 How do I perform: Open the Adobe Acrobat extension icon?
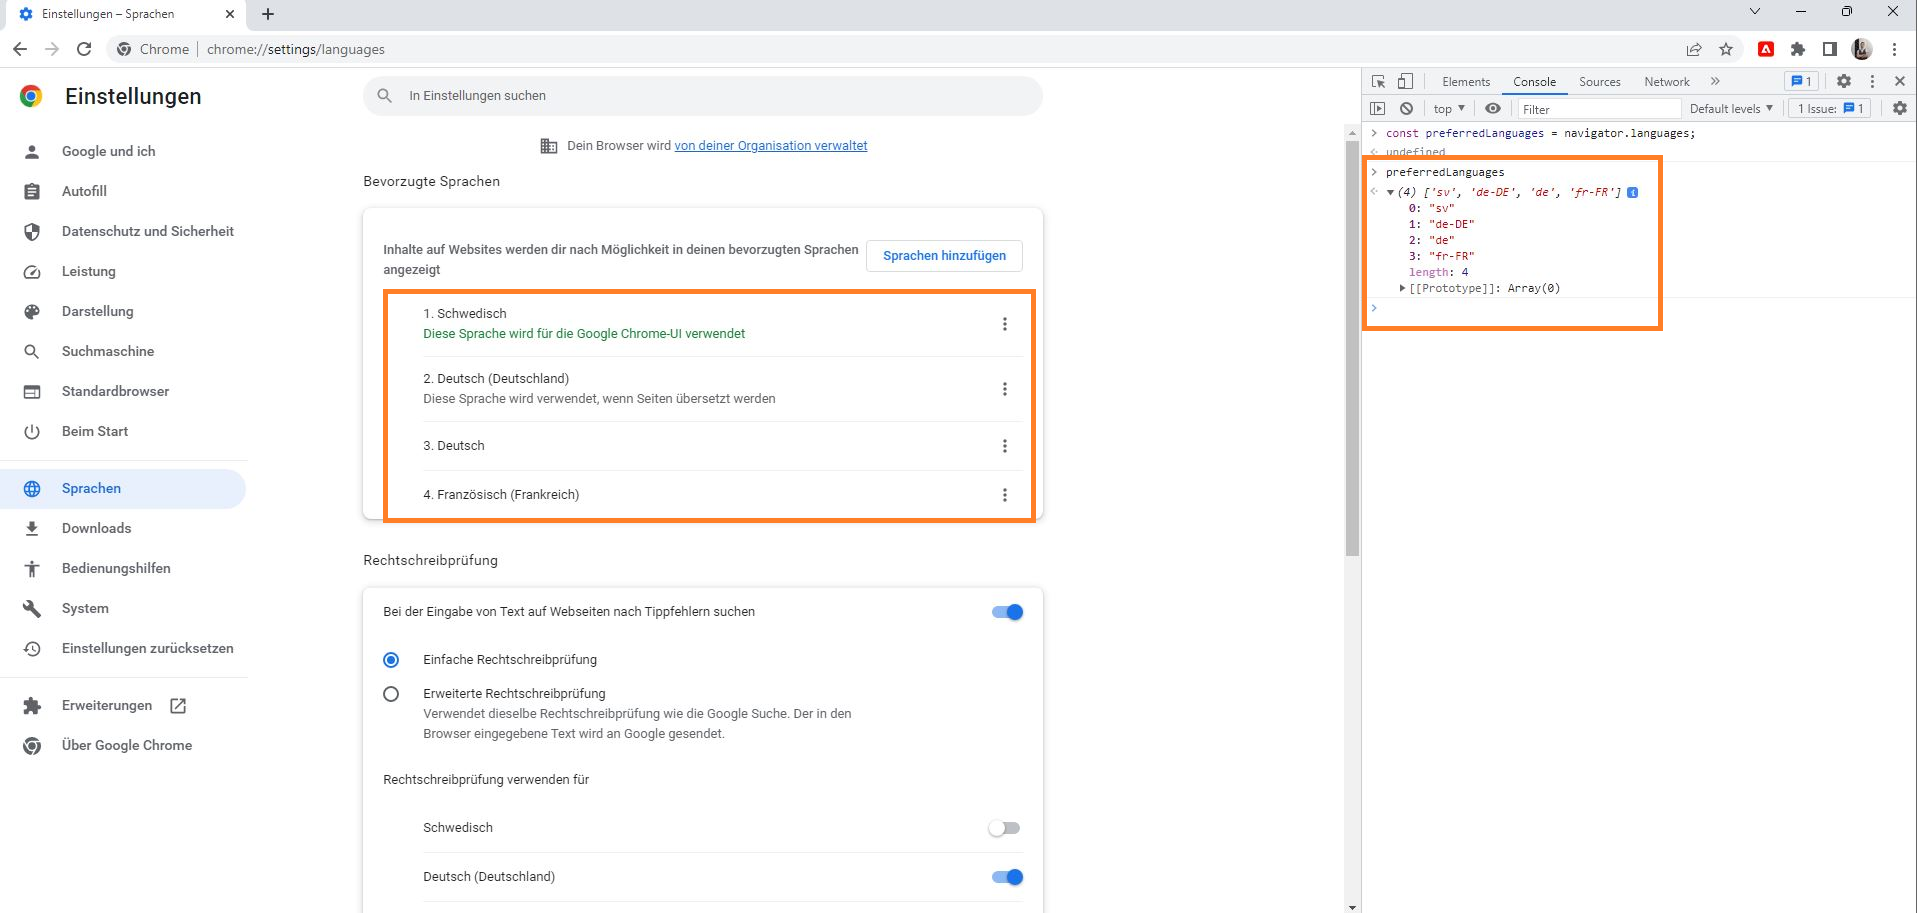(1765, 48)
